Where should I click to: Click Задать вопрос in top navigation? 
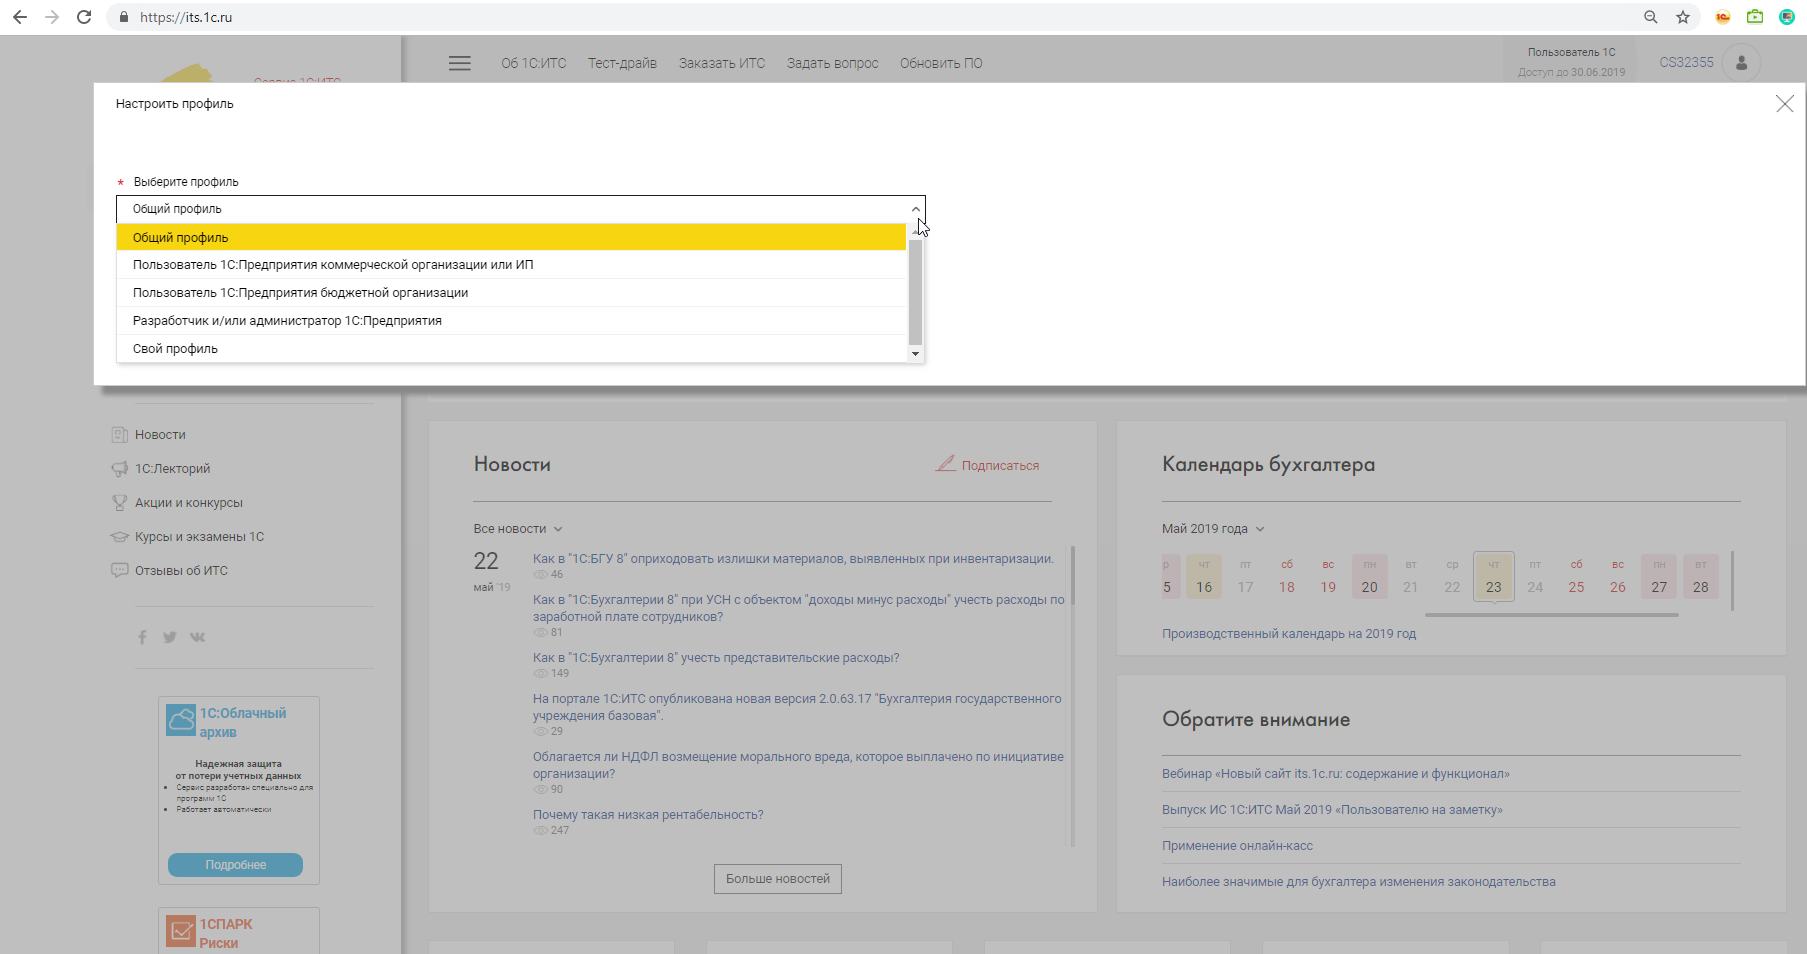coord(832,63)
